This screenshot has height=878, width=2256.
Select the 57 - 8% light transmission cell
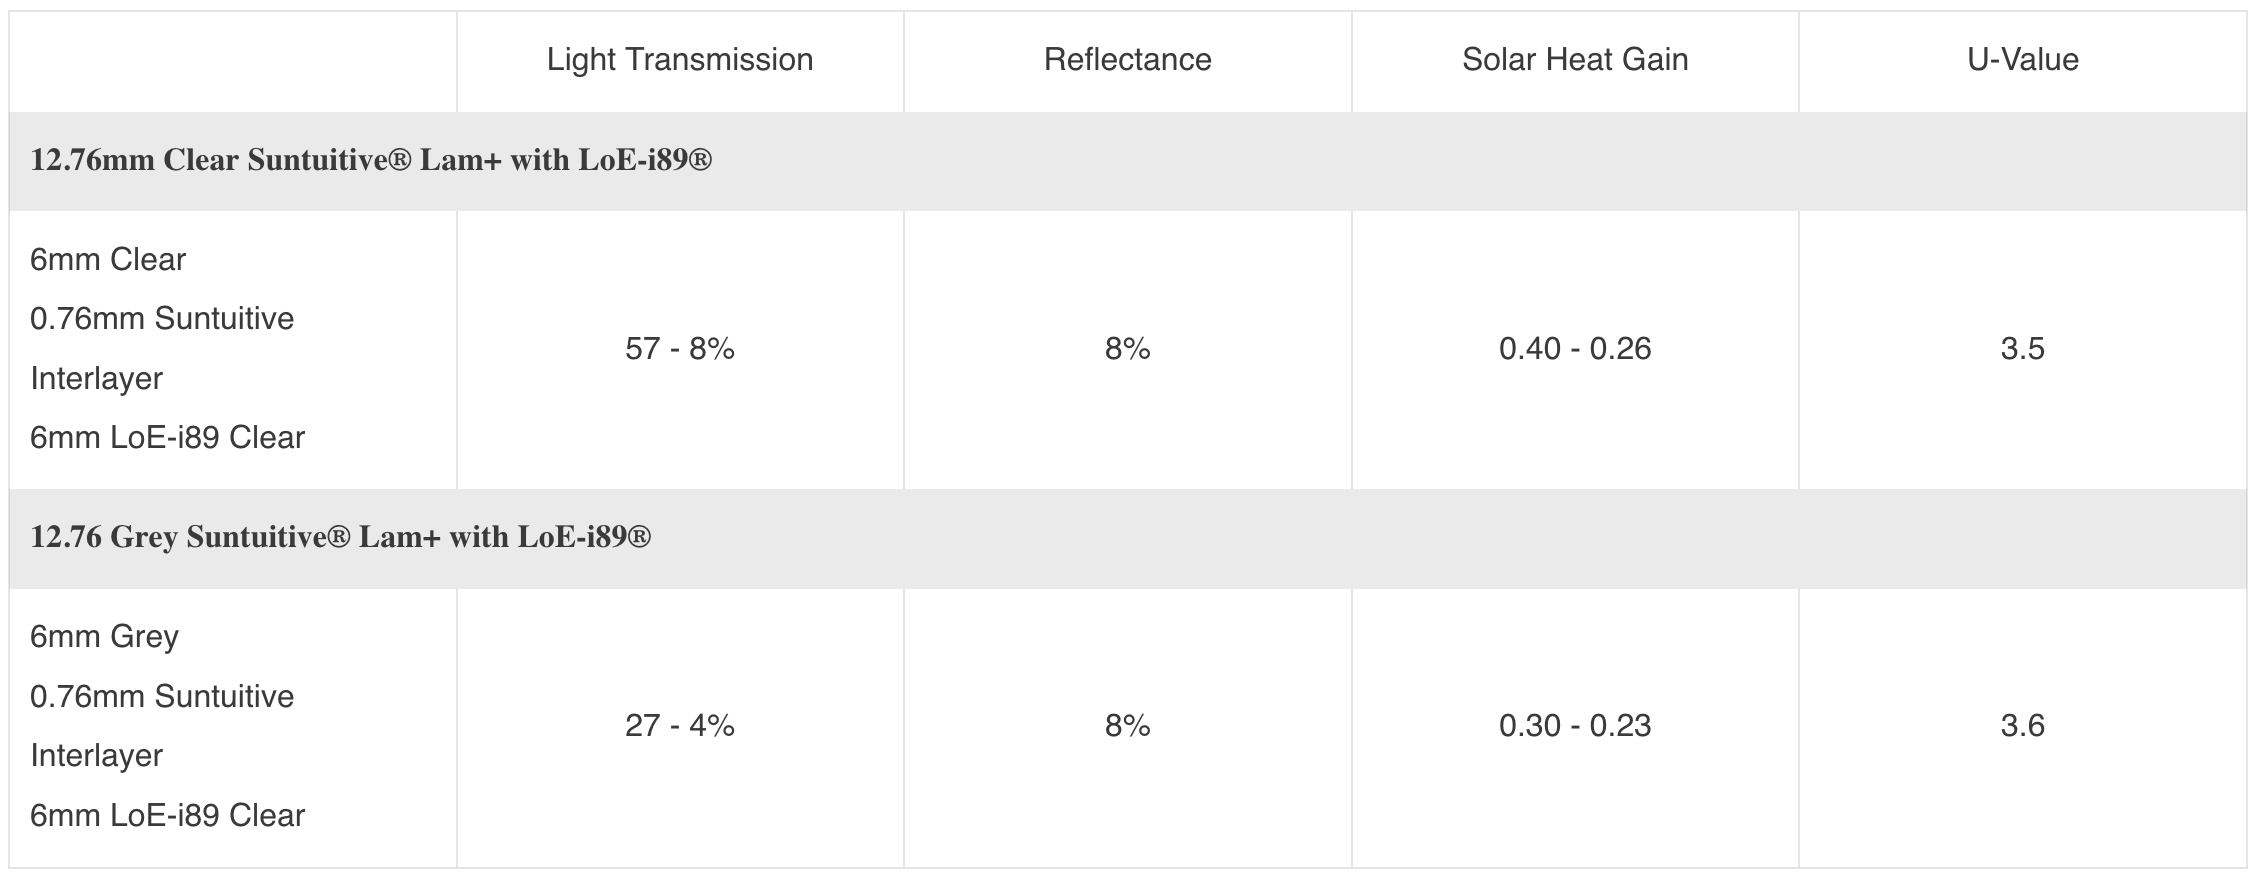[x=680, y=349]
